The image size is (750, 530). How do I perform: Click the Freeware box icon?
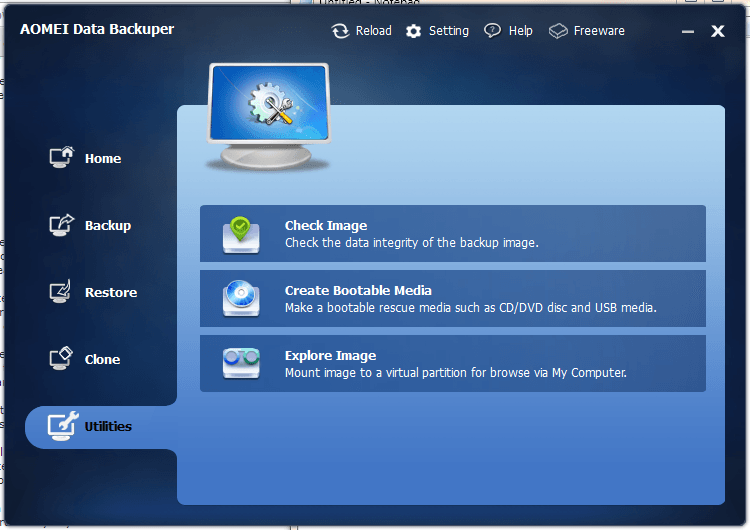coord(558,31)
